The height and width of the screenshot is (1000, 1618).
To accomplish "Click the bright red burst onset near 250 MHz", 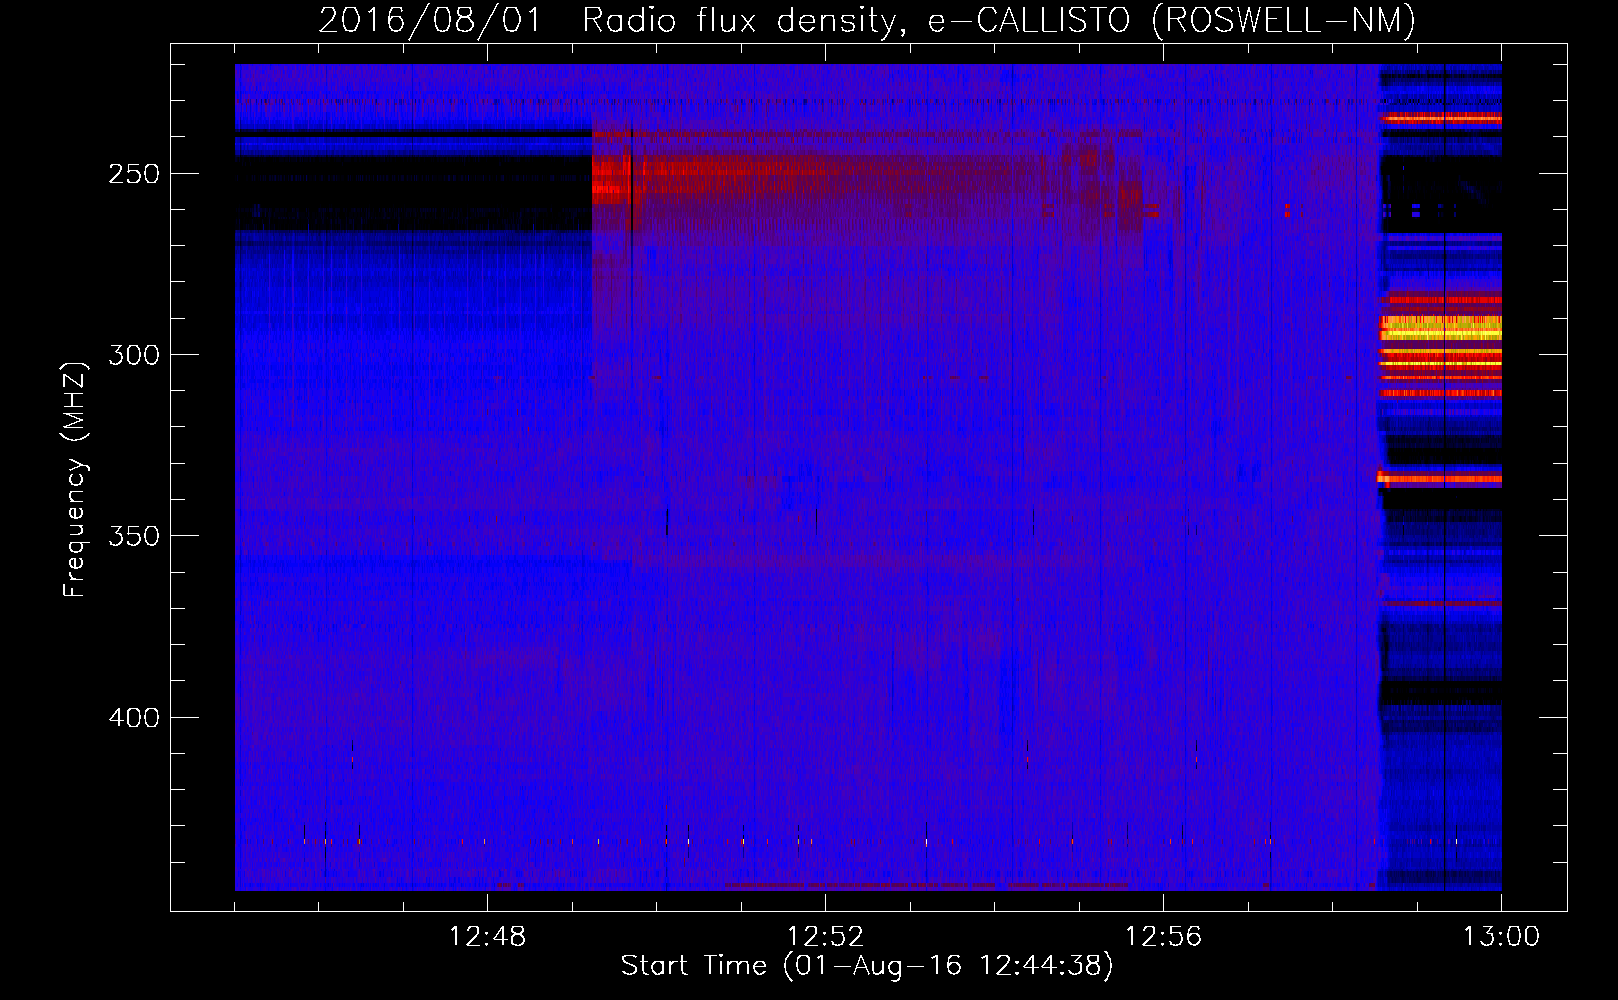I will tap(612, 180).
